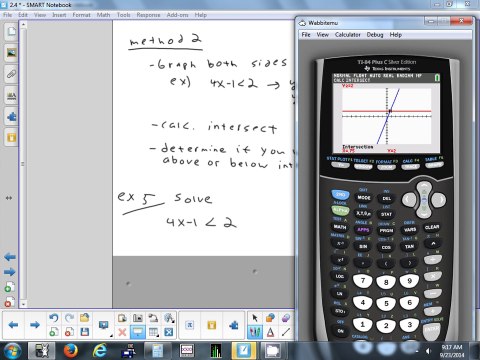The height and width of the screenshot is (360, 480).
Task: Click the blue next page arrow in left sidebar
Action: point(10,272)
